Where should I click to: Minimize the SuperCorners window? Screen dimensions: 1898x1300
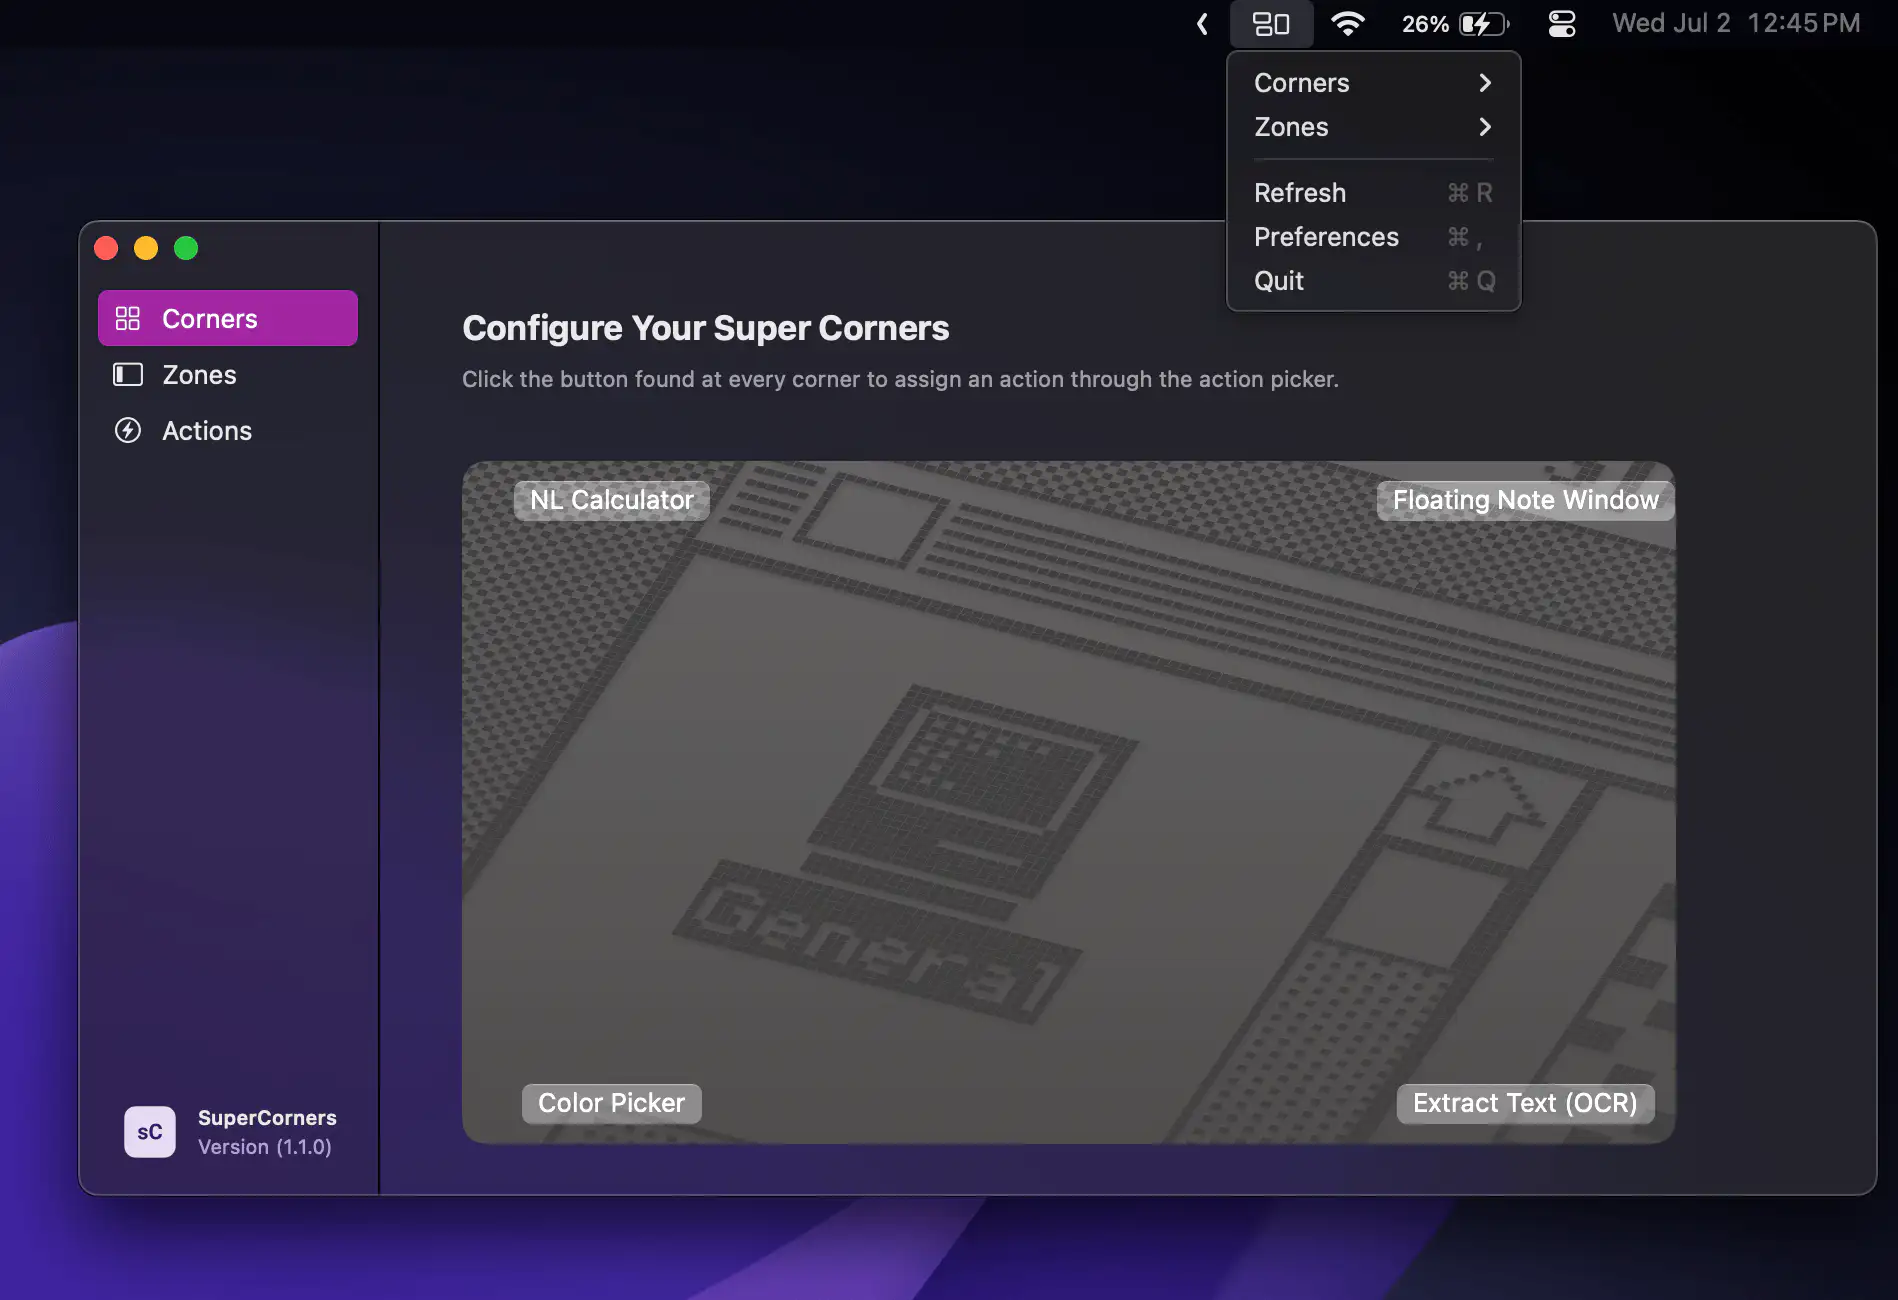point(146,248)
